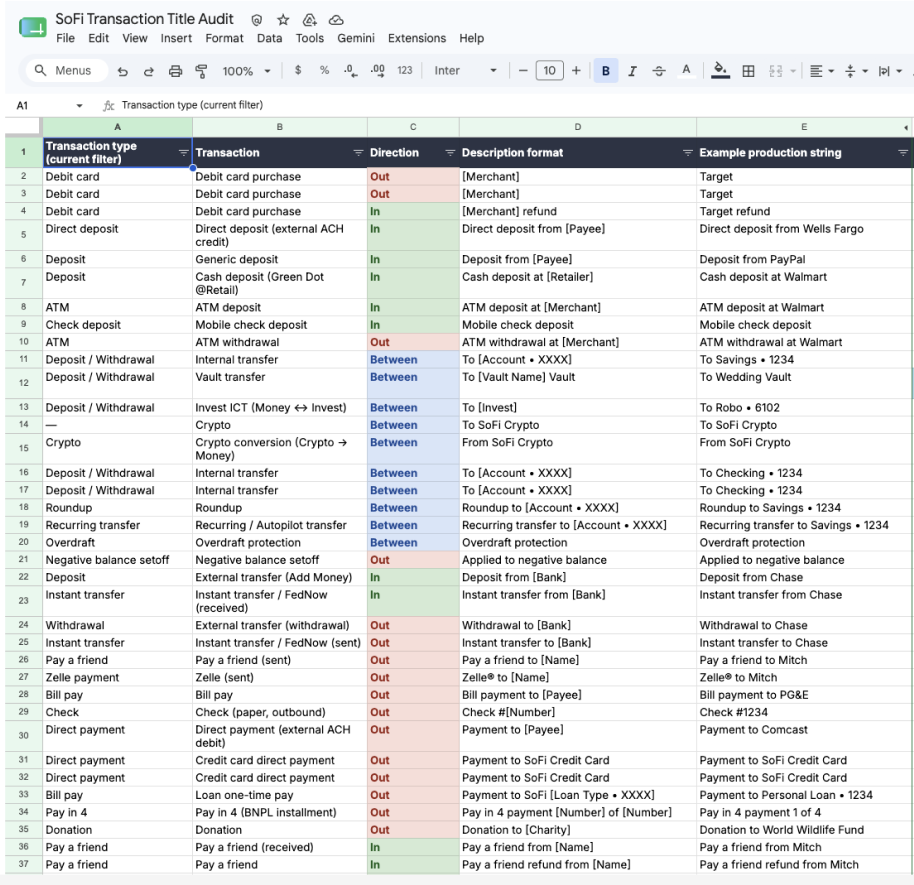Check the cloud save status icon
This screenshot has width=914, height=885.
(x=336, y=20)
